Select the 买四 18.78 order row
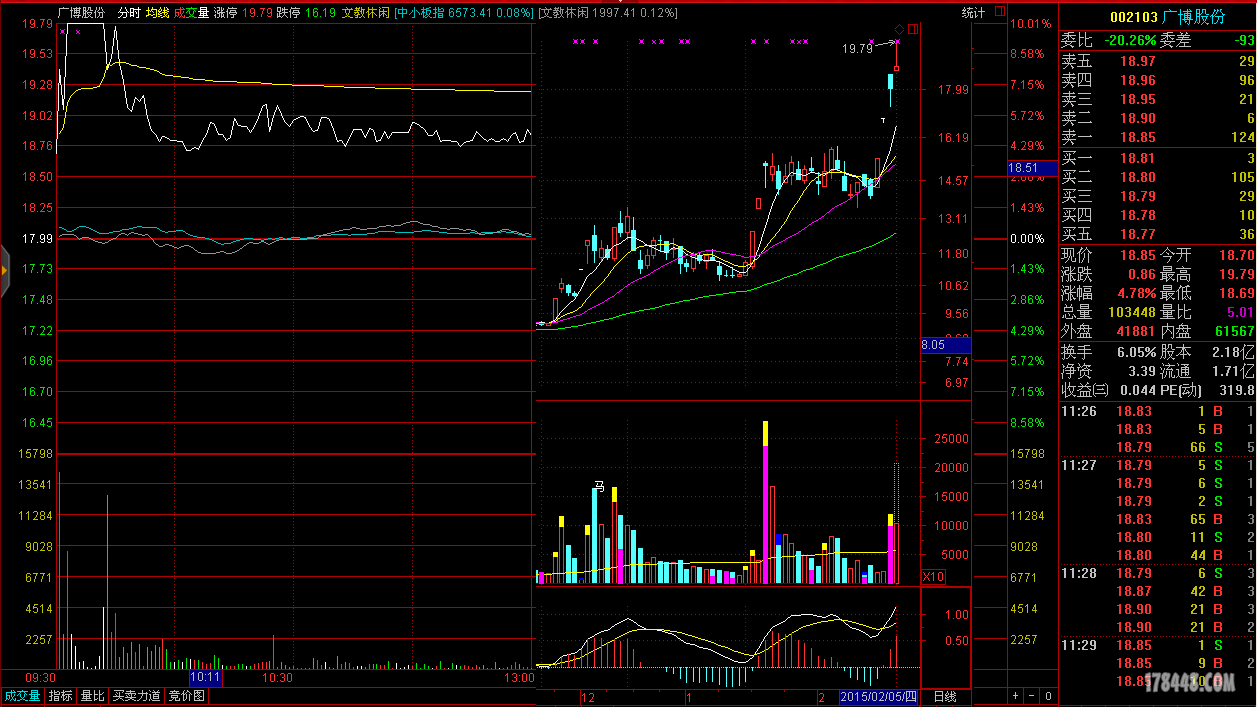Viewport: 1257px width, 707px height. pyautogui.click(x=1158, y=216)
